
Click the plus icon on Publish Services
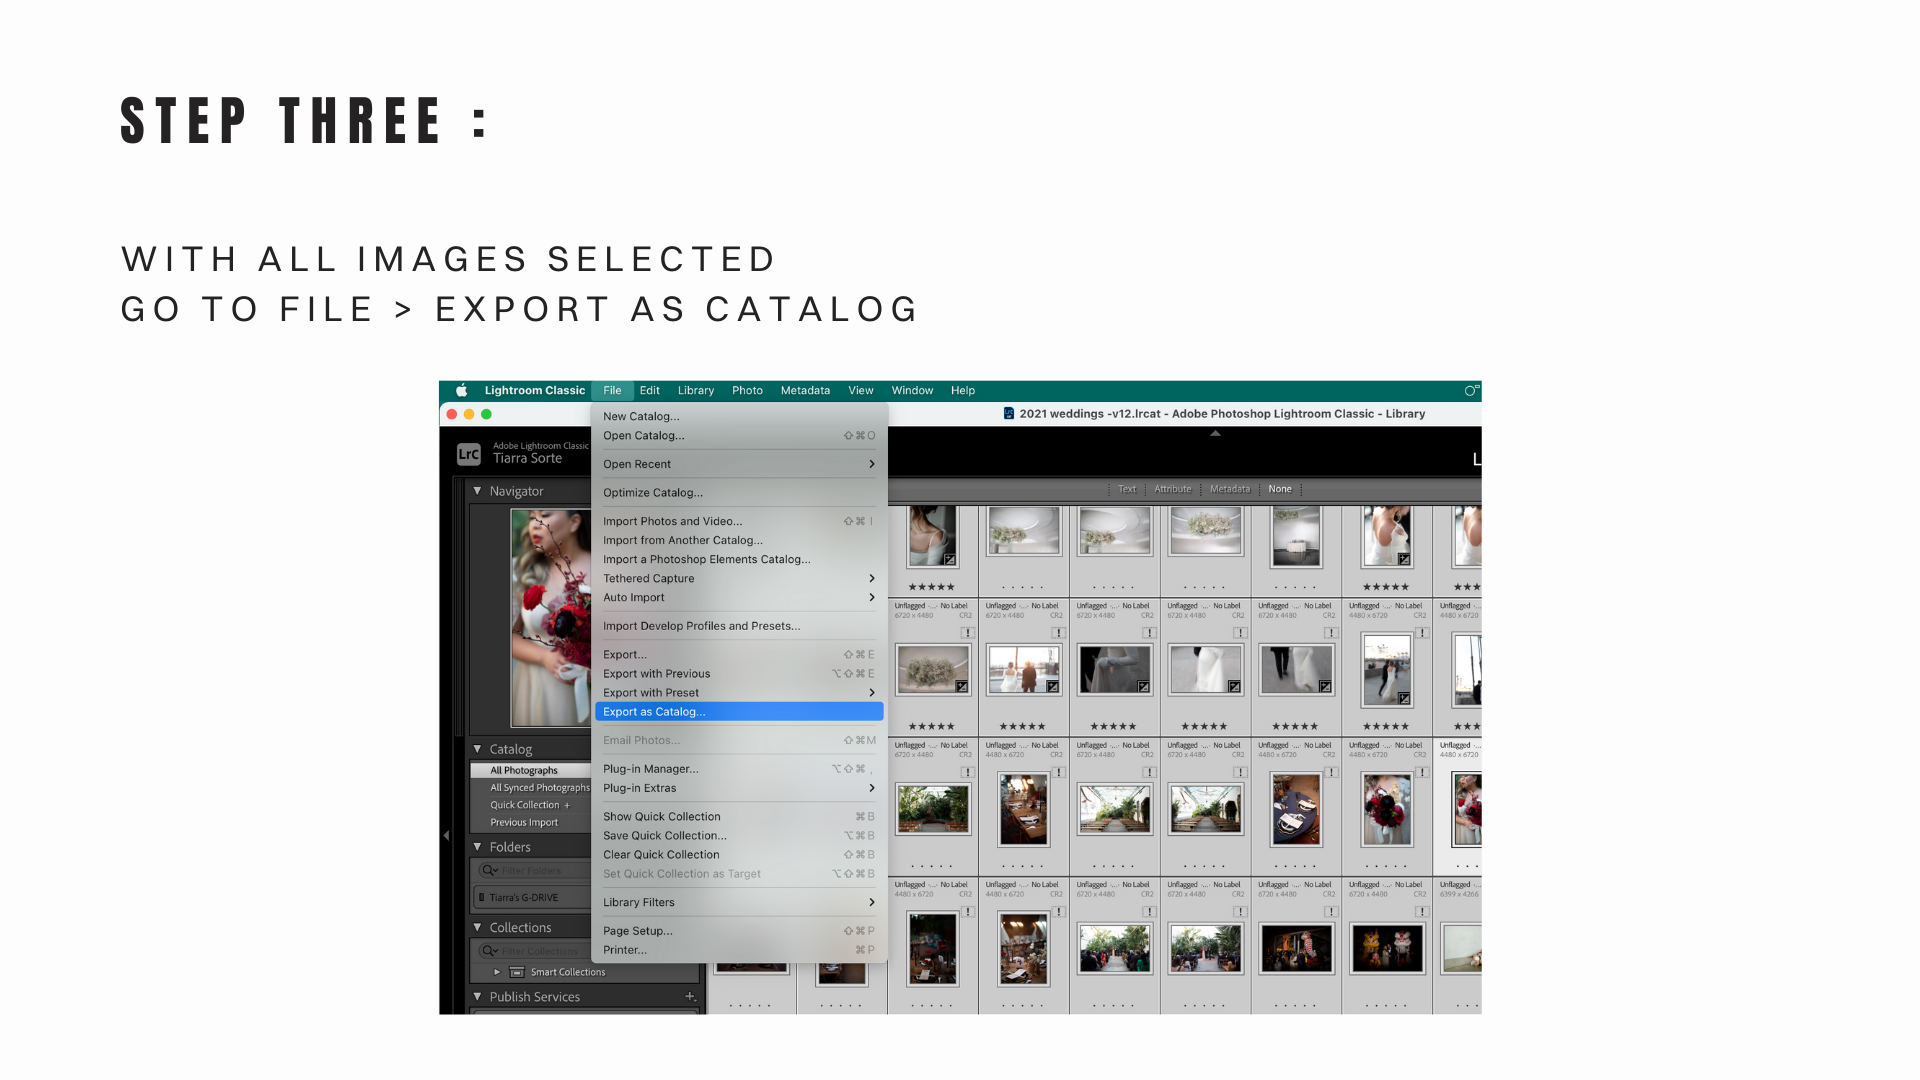(690, 996)
